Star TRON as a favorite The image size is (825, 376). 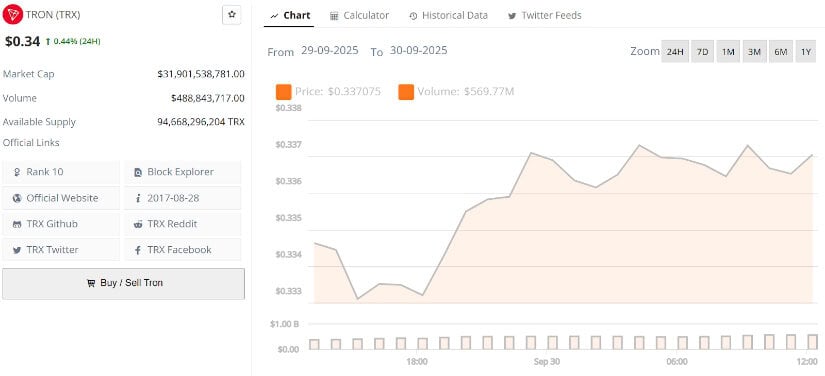[232, 15]
